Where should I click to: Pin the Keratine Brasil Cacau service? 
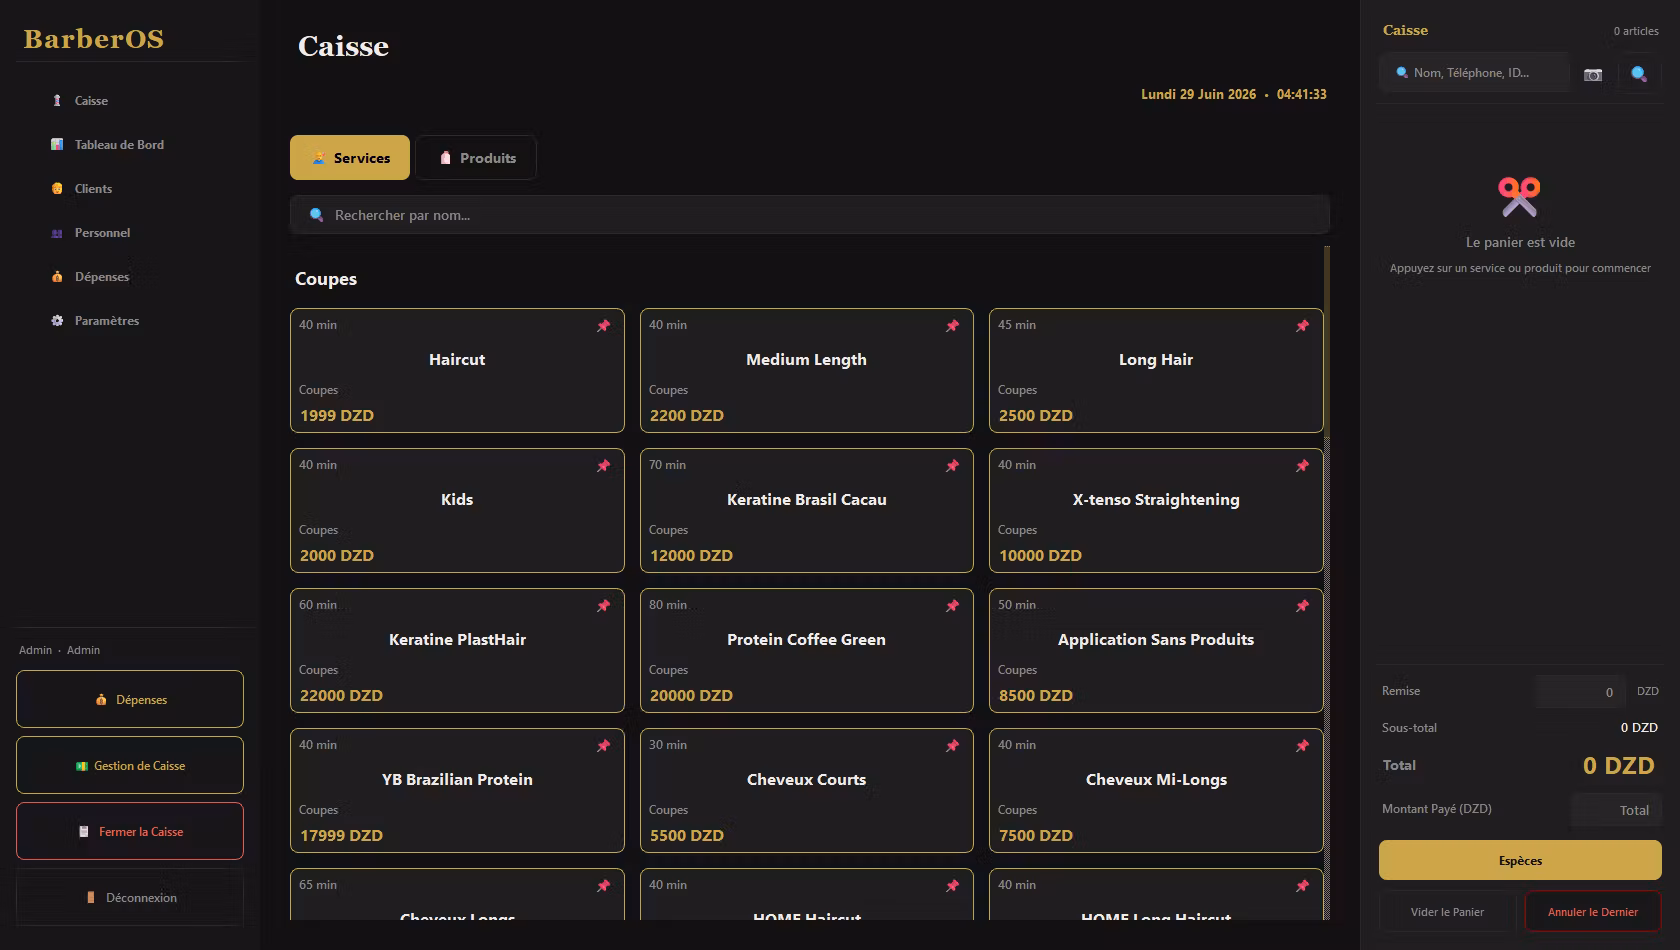coord(952,466)
